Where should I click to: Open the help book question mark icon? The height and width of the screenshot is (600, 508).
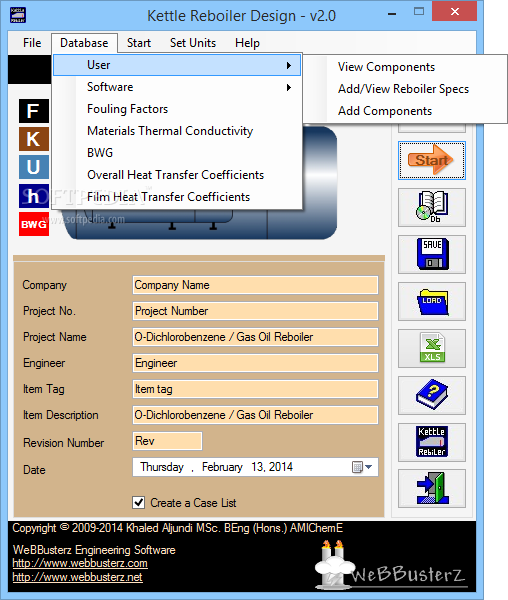coord(432,395)
